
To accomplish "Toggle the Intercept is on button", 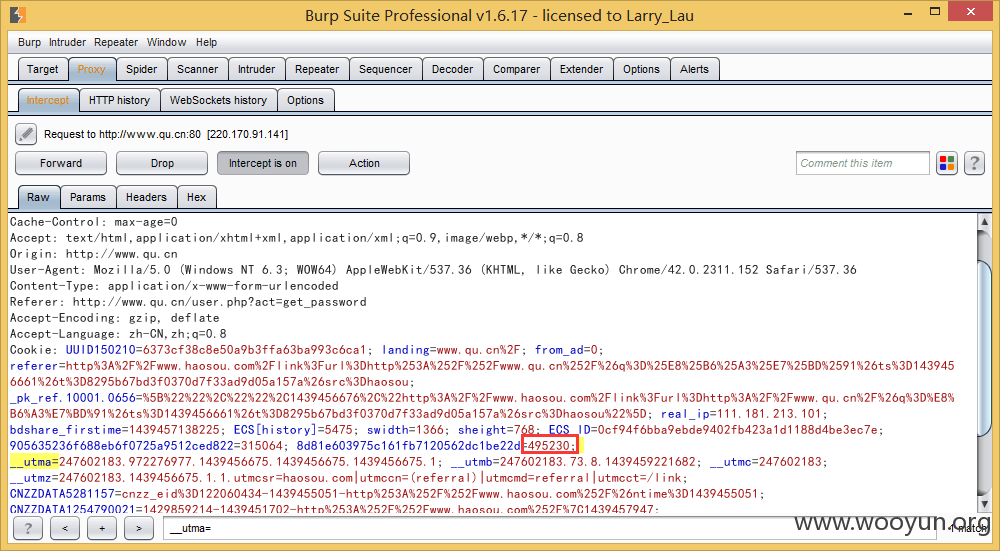I will click(263, 163).
